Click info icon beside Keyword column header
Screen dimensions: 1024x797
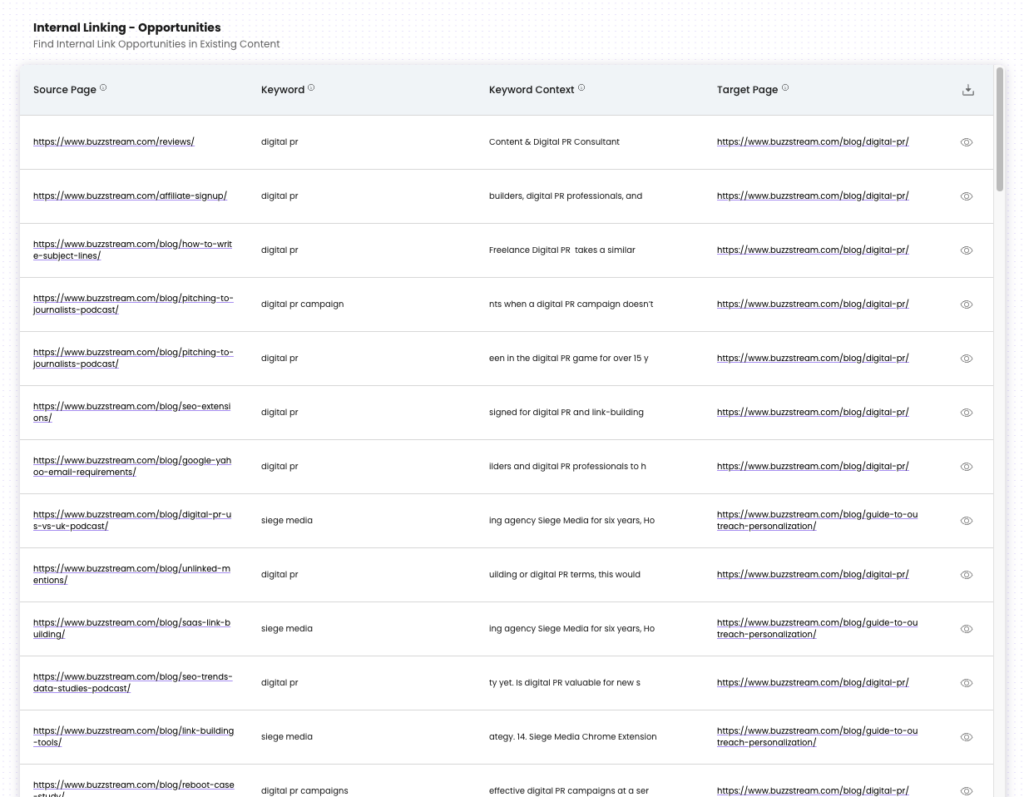coord(311,88)
